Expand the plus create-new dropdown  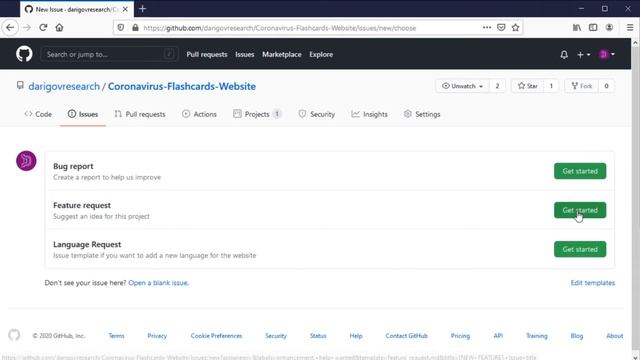click(583, 54)
